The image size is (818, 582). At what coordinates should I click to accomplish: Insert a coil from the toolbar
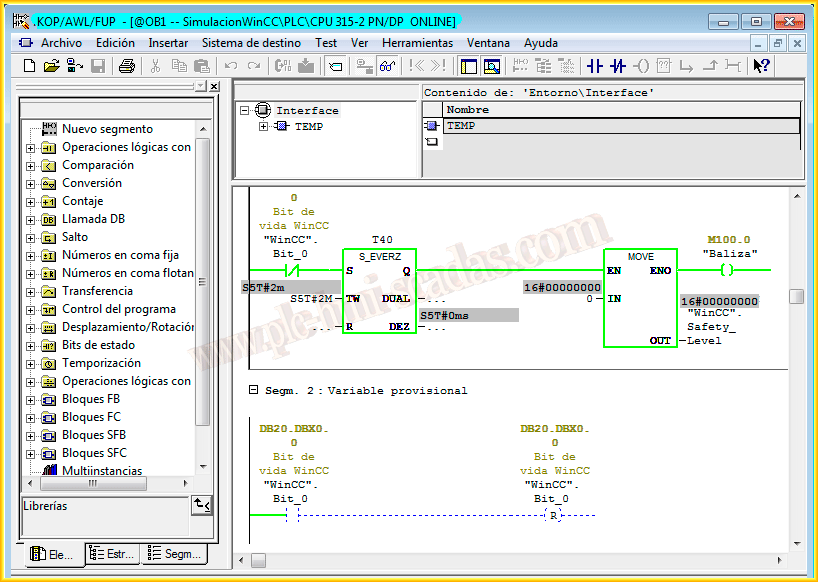pyautogui.click(x=641, y=66)
